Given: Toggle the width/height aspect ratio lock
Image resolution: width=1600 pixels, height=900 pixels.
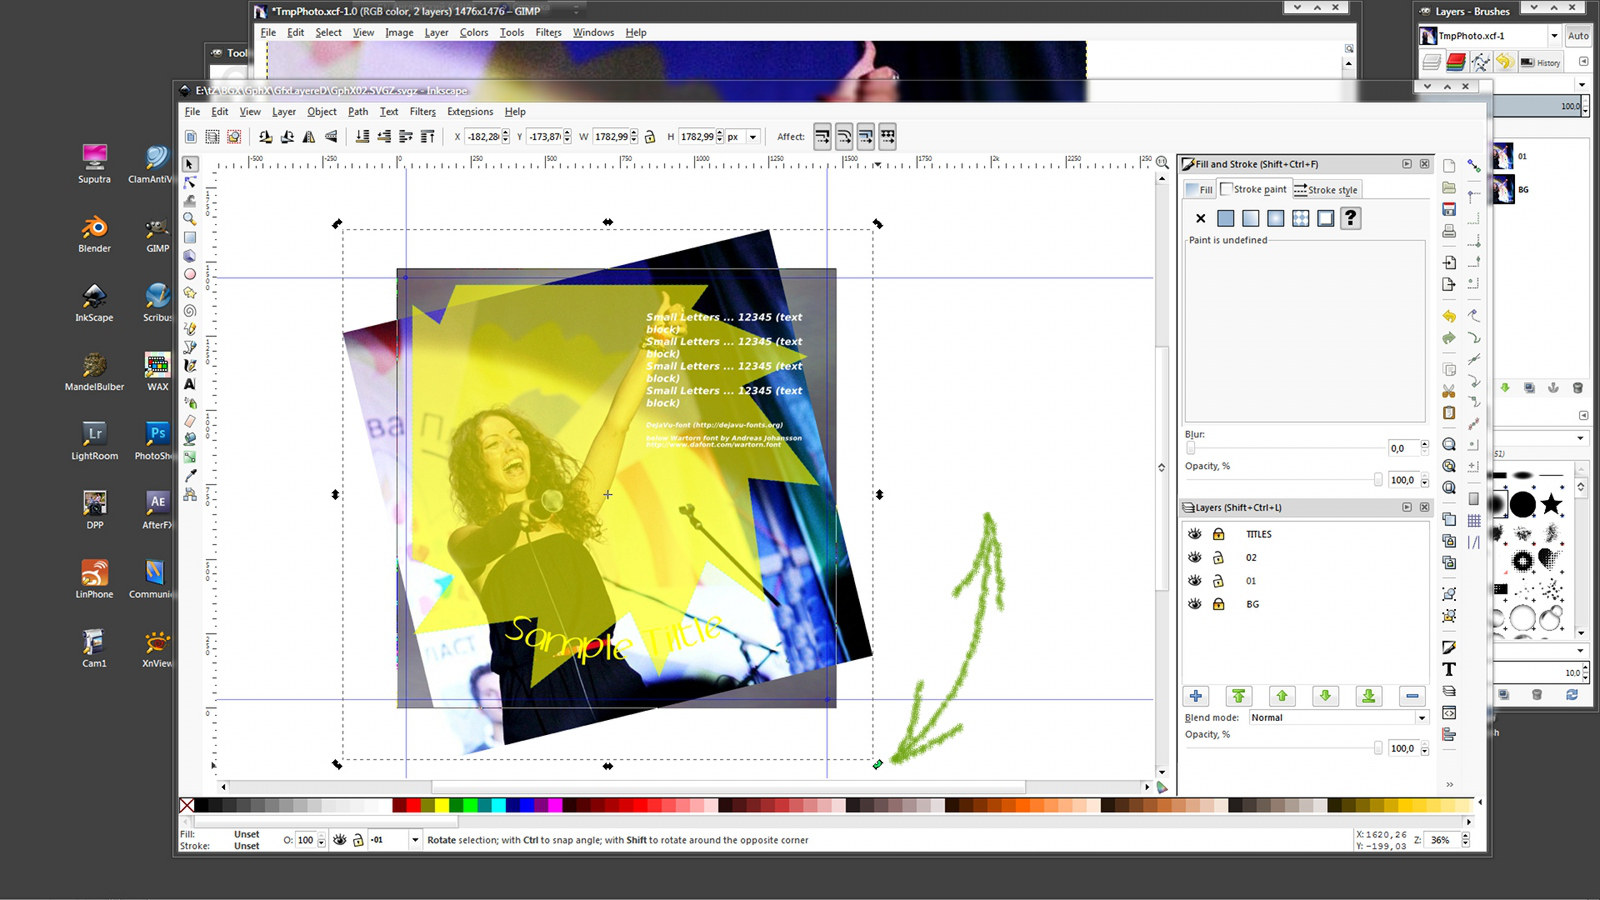Looking at the screenshot, I should [x=648, y=136].
